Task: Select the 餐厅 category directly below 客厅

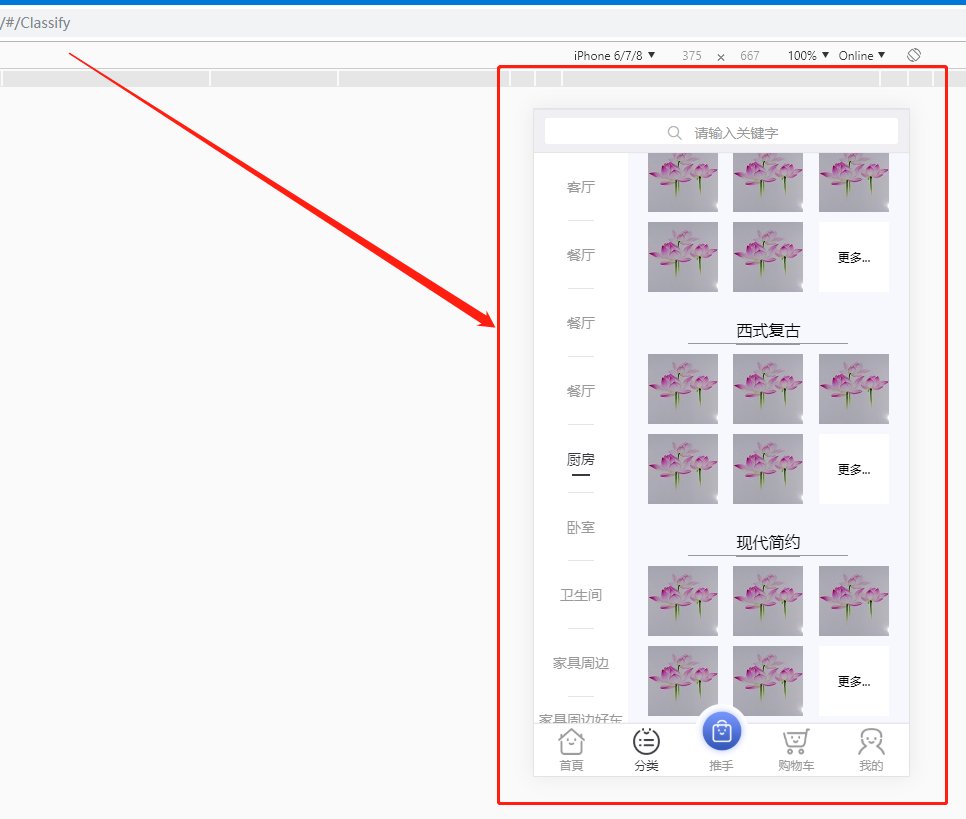Action: 581,255
